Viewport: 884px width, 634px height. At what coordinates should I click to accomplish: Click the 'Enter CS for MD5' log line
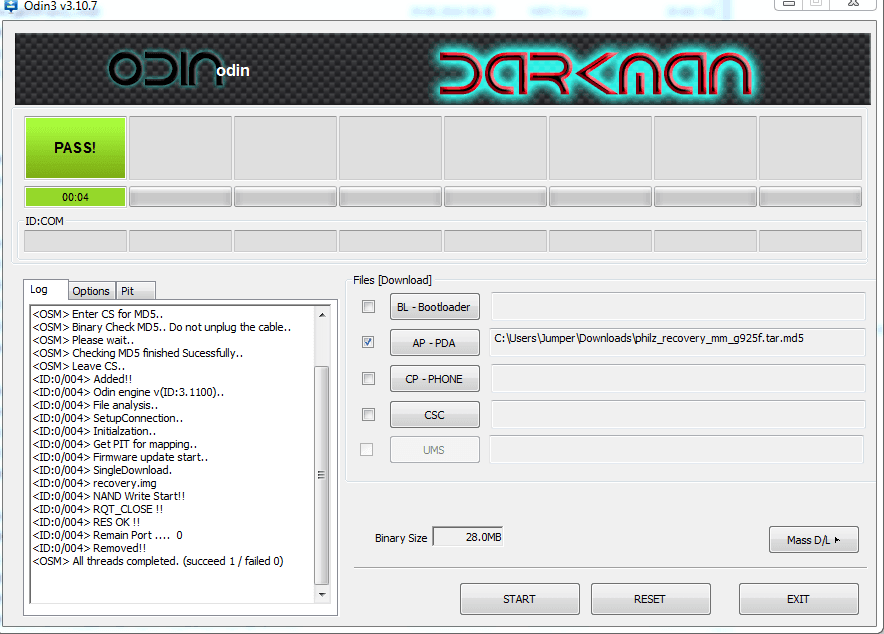(x=98, y=314)
